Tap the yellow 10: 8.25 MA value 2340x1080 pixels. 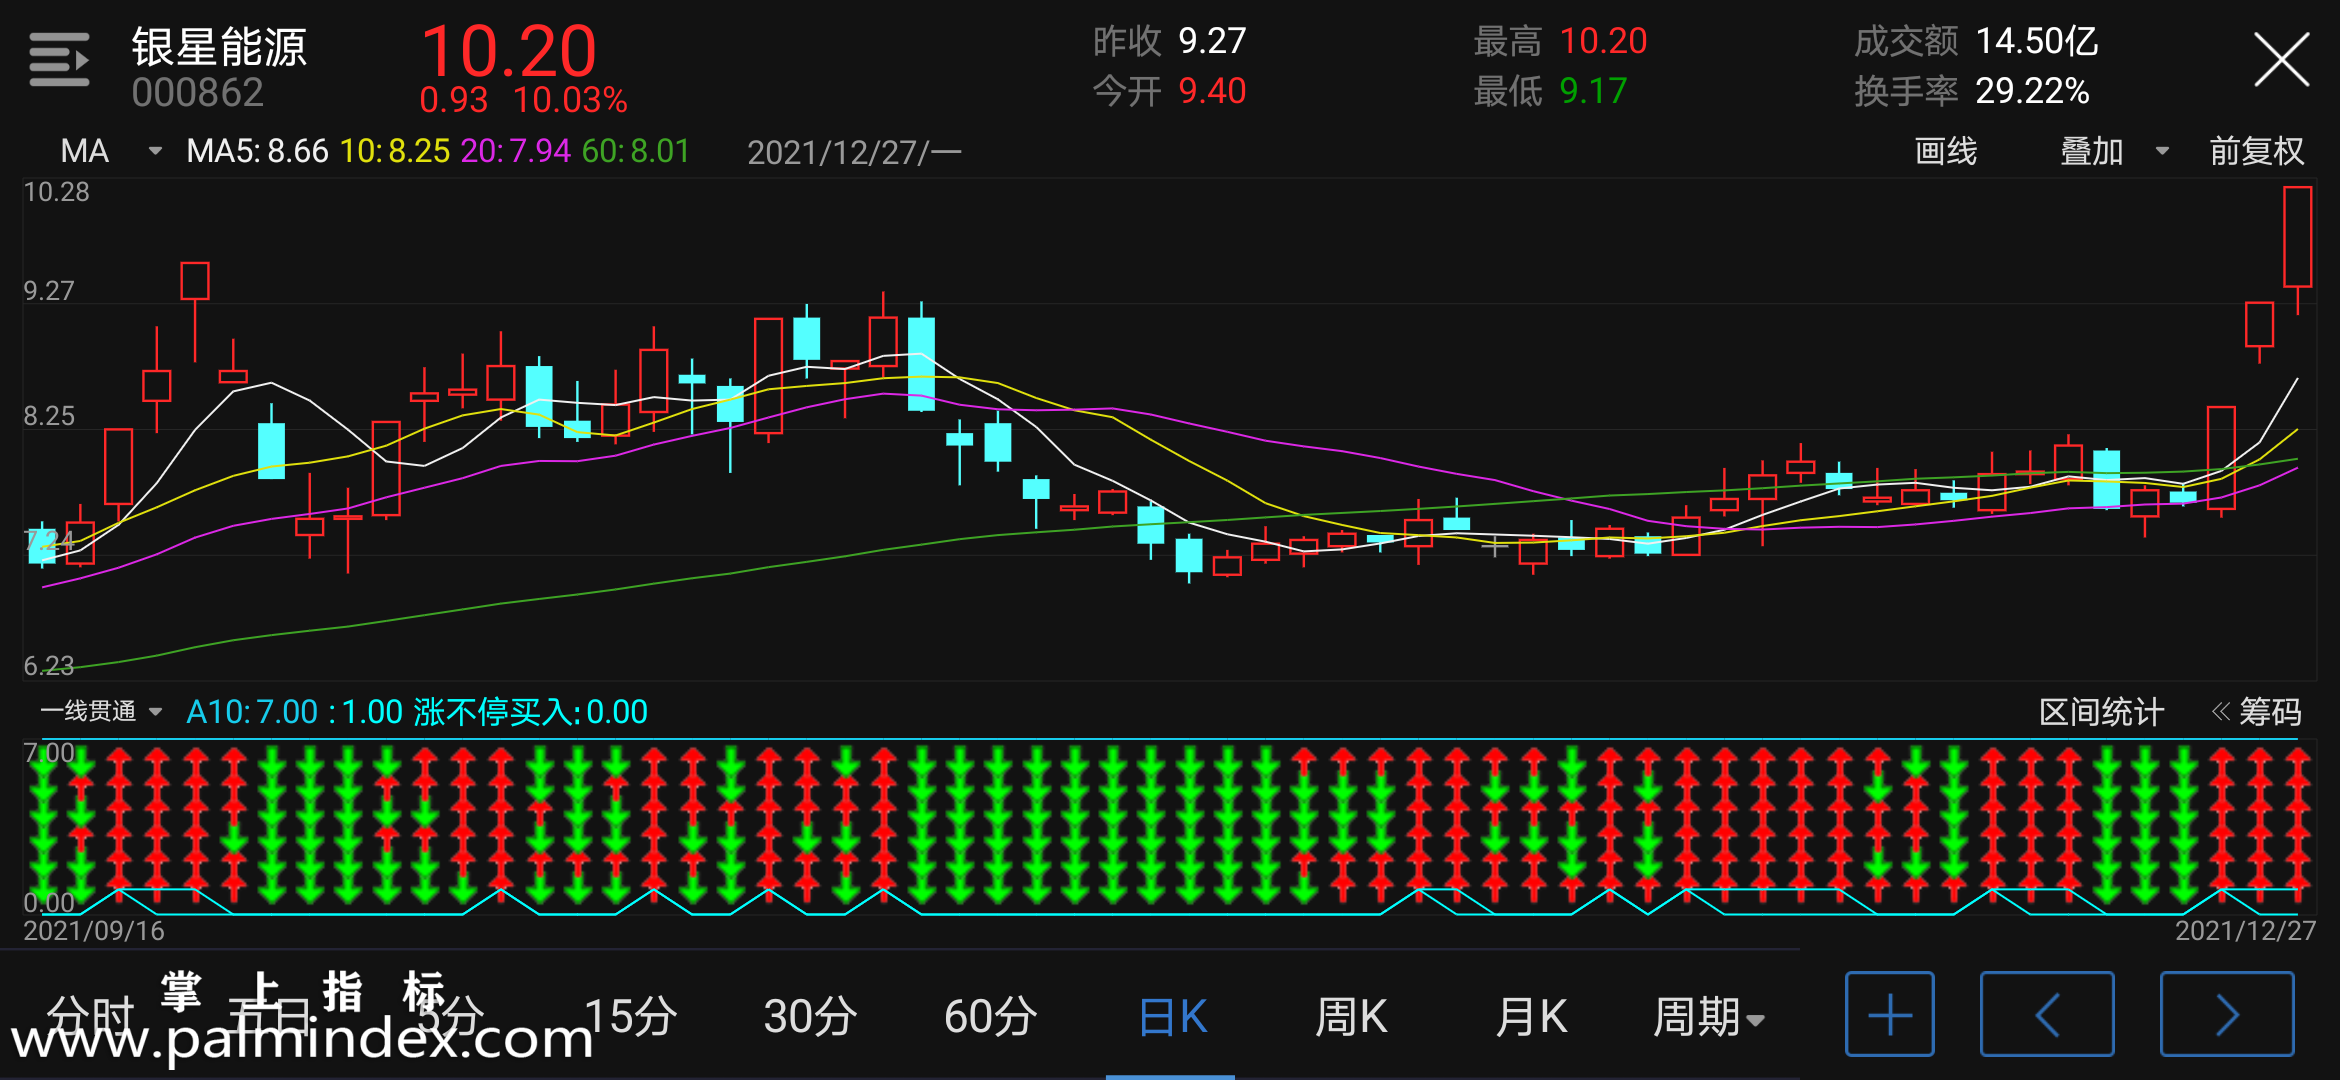point(395,151)
